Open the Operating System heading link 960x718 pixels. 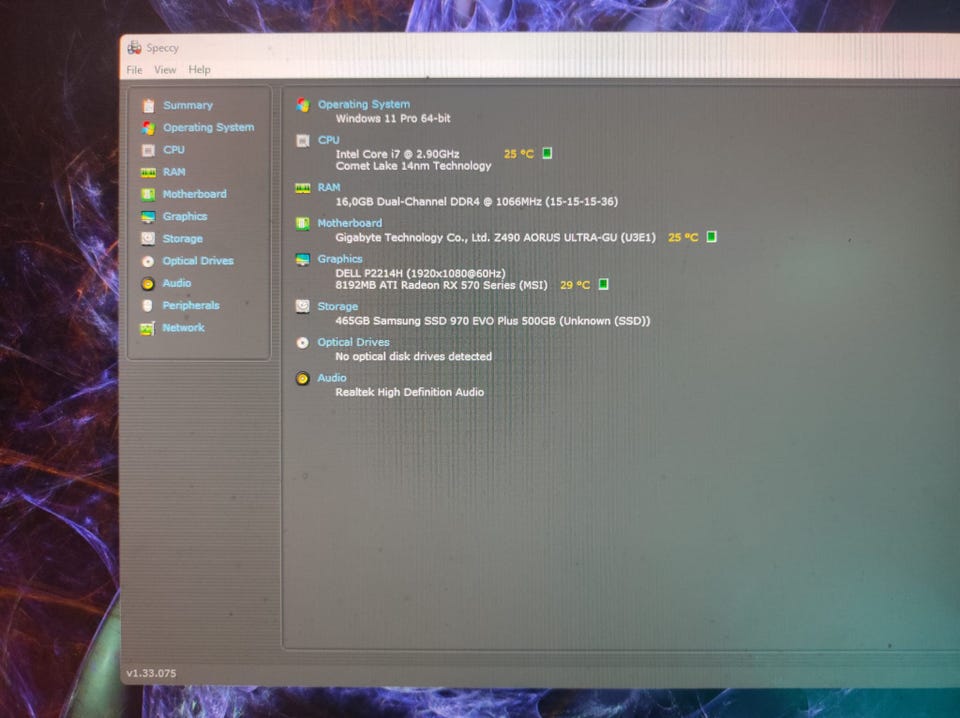click(x=363, y=104)
